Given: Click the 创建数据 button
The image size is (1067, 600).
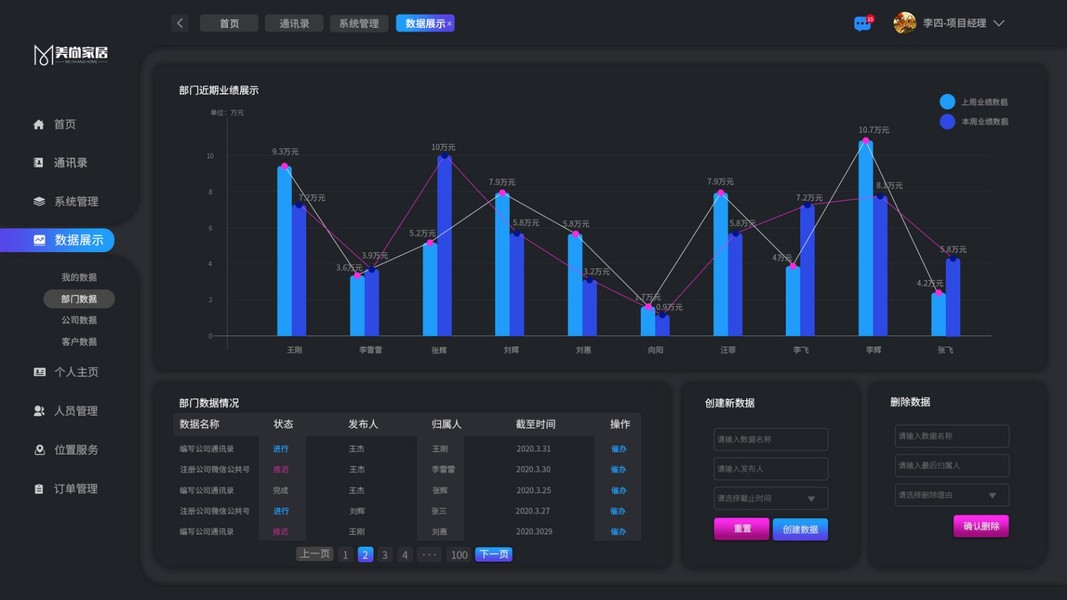Looking at the screenshot, I should point(800,529).
